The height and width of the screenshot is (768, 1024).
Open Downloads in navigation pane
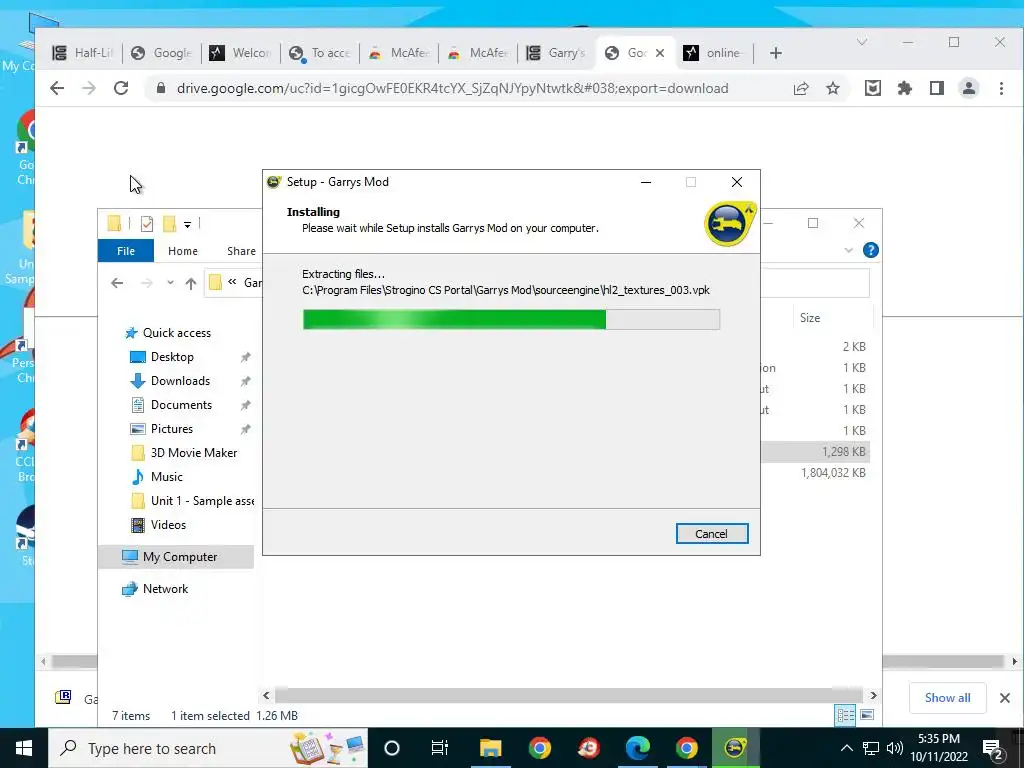(x=170, y=381)
